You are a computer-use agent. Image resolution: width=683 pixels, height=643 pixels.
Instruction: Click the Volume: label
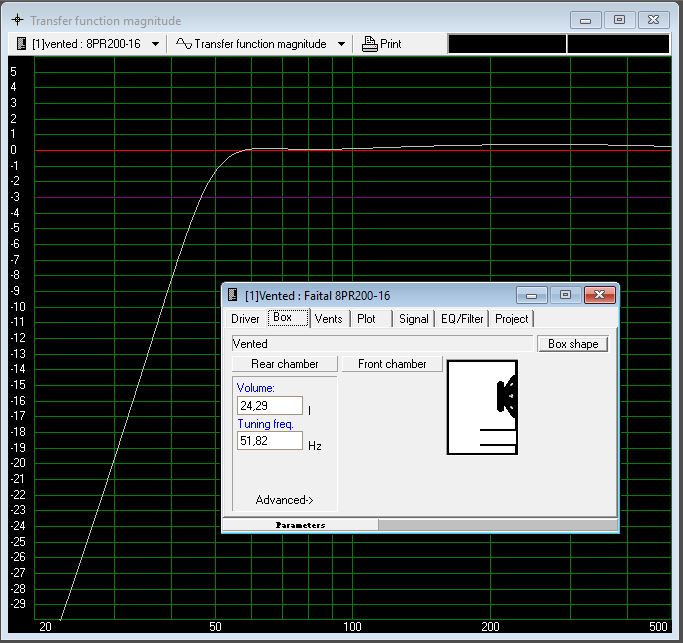coord(256,388)
